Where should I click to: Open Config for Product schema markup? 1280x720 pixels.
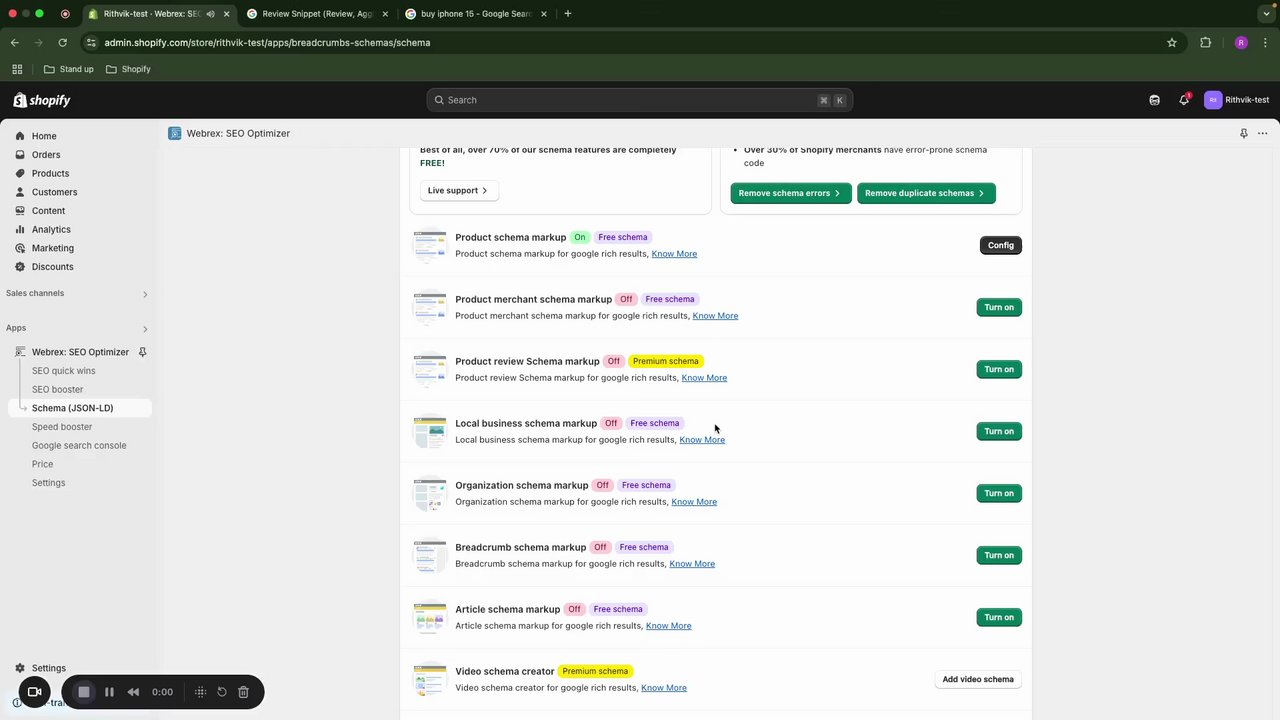[x=1000, y=245]
